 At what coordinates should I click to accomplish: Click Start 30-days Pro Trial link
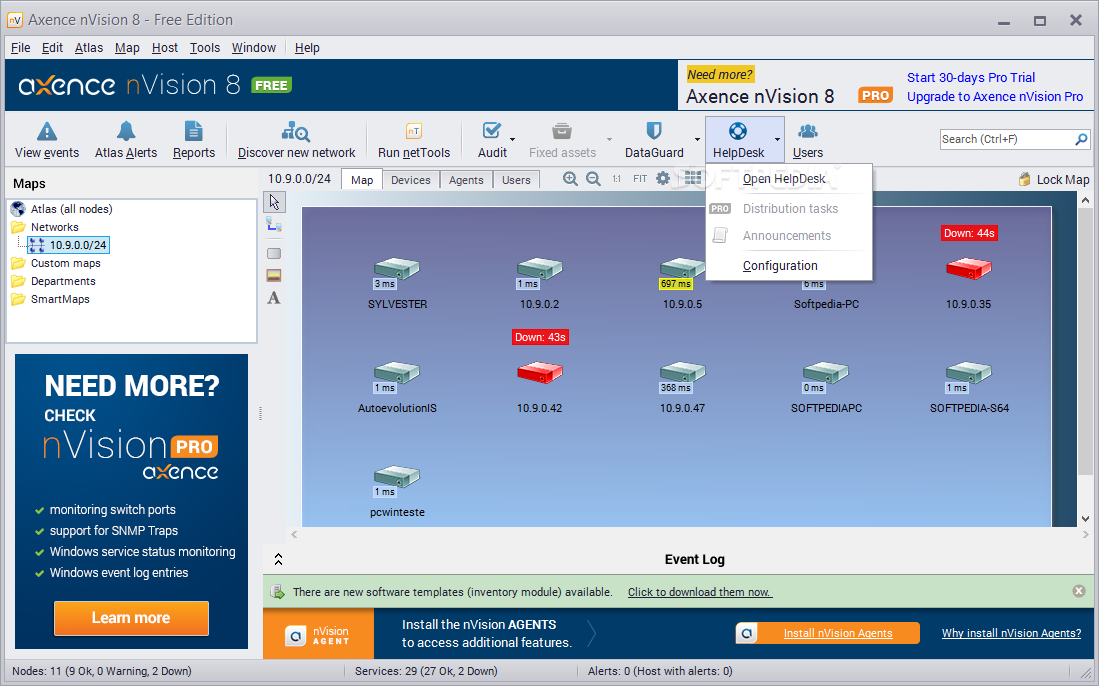pyautogui.click(x=971, y=77)
